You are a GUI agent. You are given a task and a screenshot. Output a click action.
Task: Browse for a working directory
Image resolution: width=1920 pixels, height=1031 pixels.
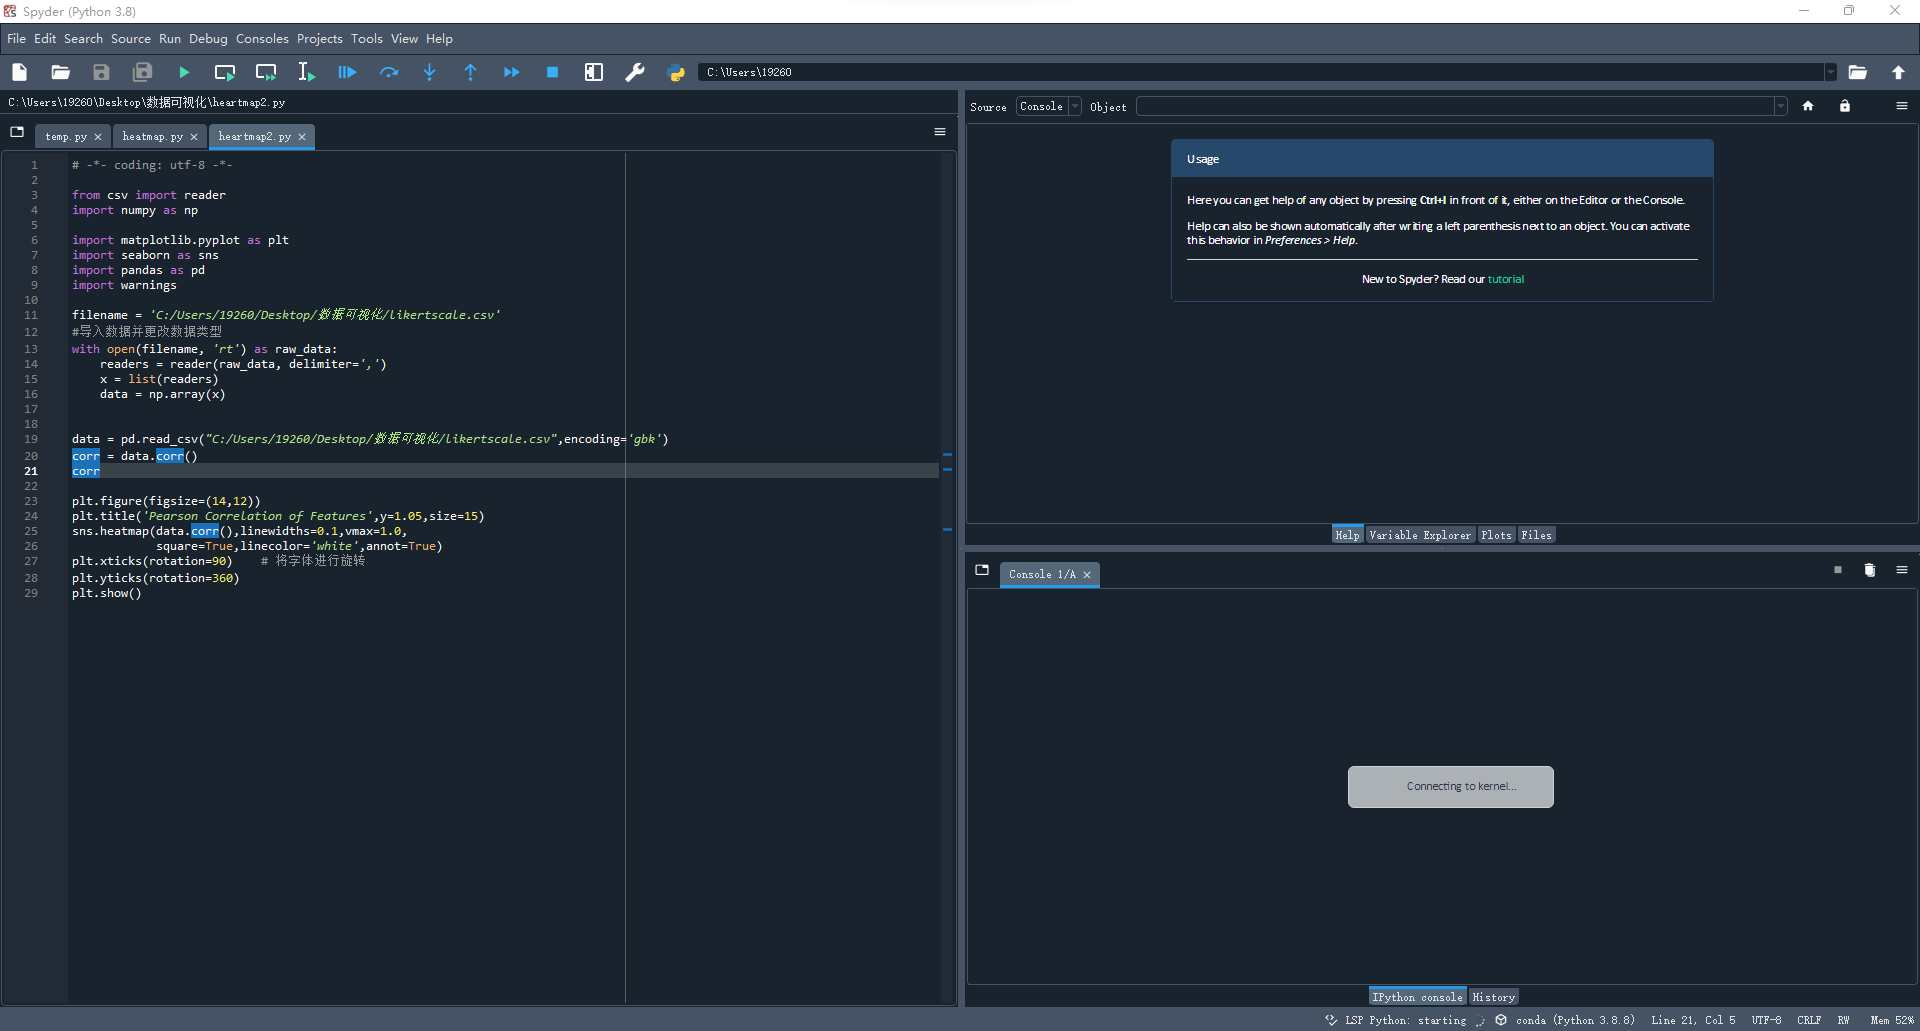tap(1858, 72)
